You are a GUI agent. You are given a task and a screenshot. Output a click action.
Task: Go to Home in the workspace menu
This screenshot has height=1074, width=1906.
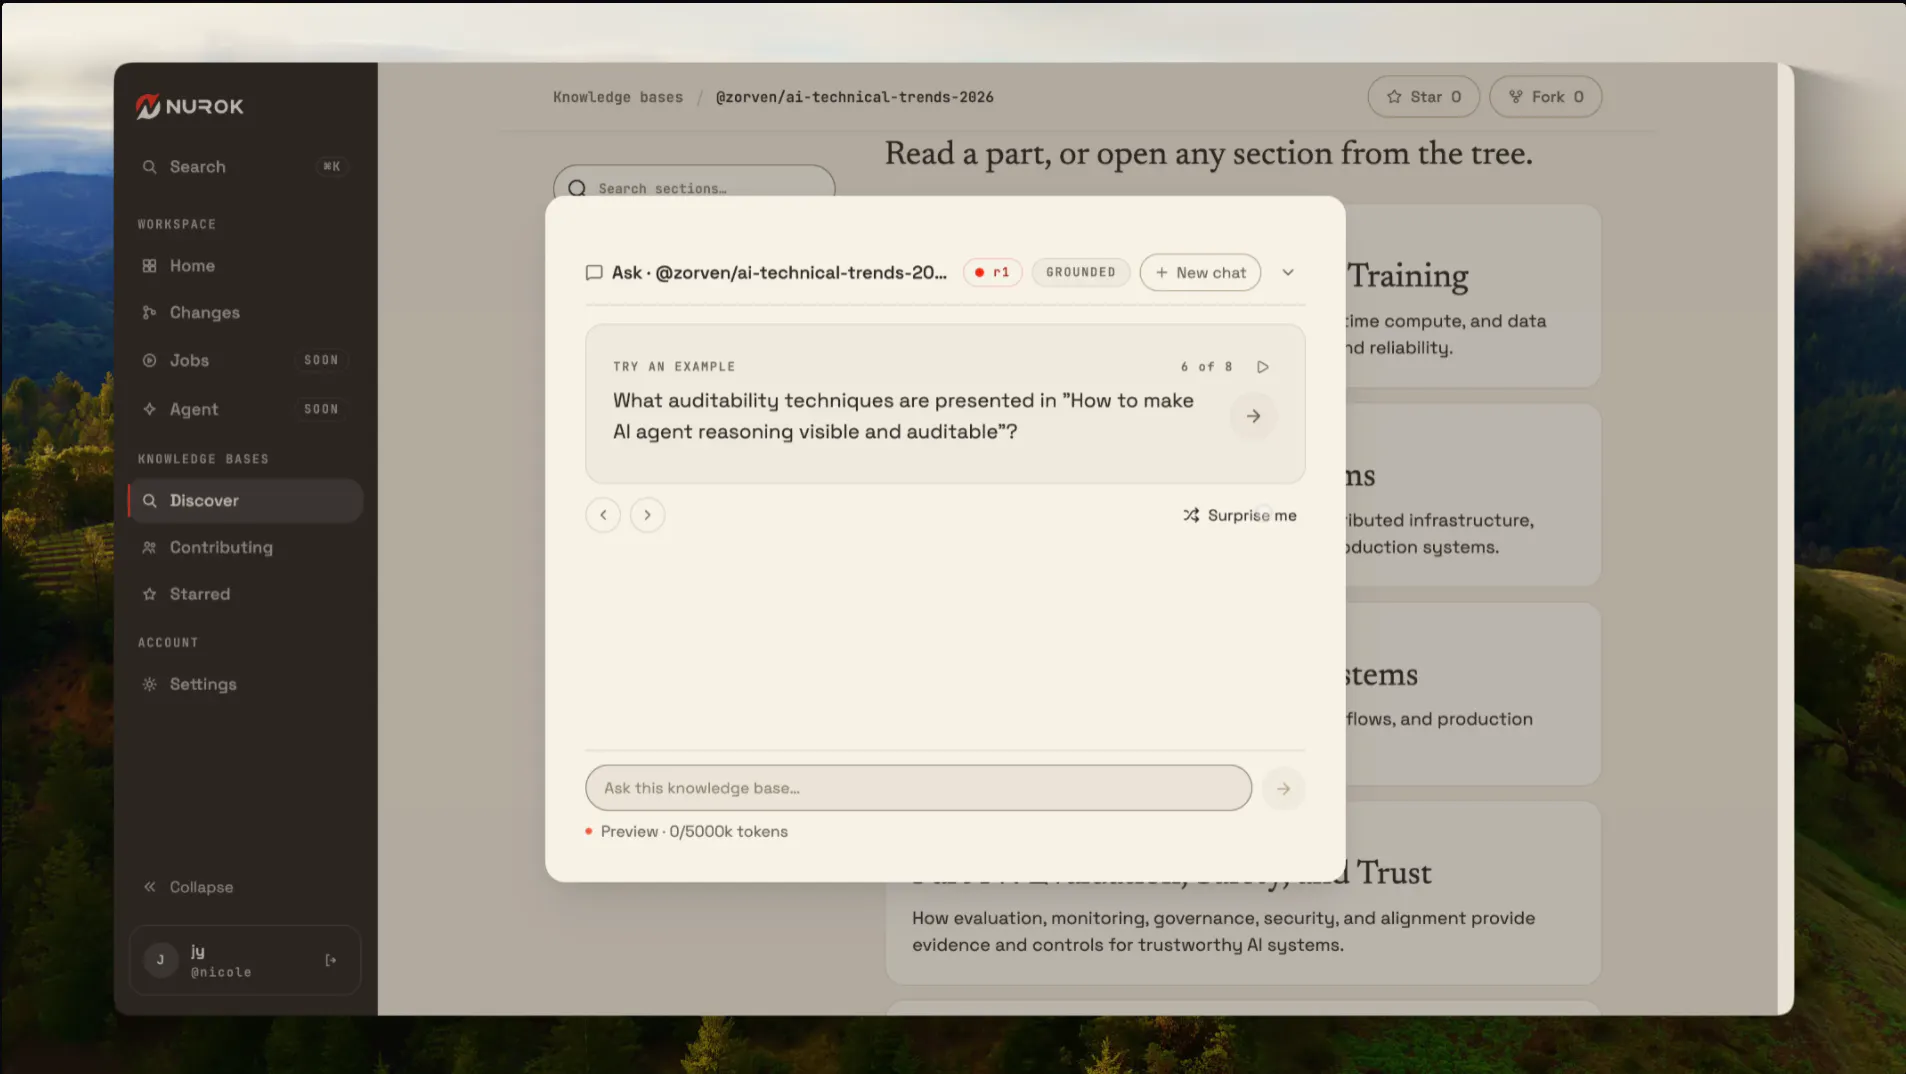pos(245,266)
